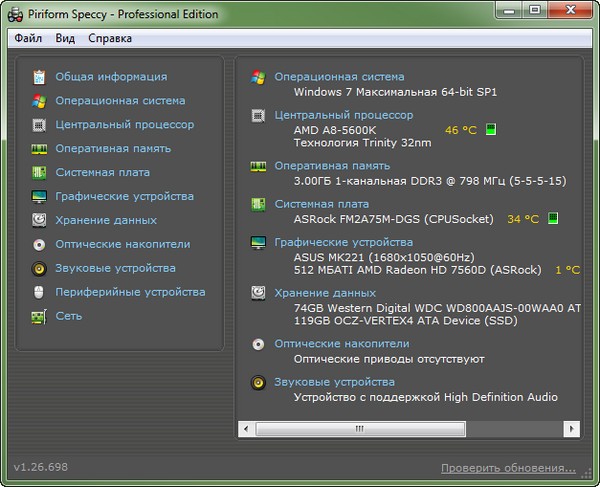Viewport: 600px width, 487px height.
Task: Click the motherboard temperature indicator icon
Action: 553,218
